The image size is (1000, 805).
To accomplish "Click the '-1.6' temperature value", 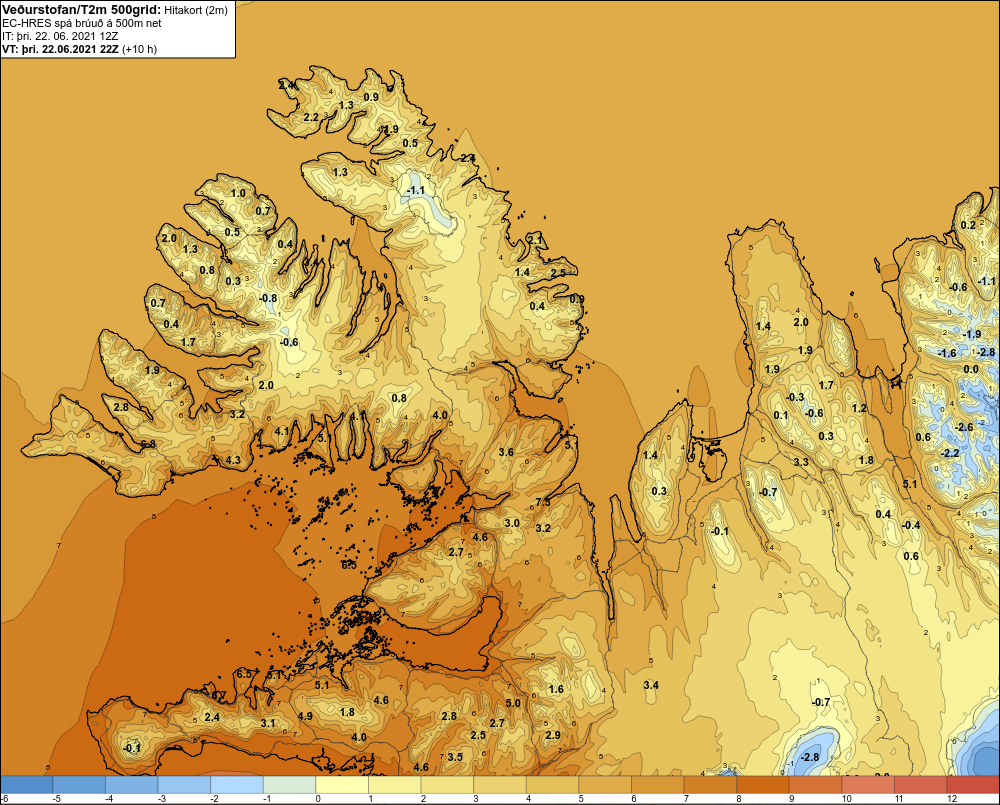I will coord(947,353).
